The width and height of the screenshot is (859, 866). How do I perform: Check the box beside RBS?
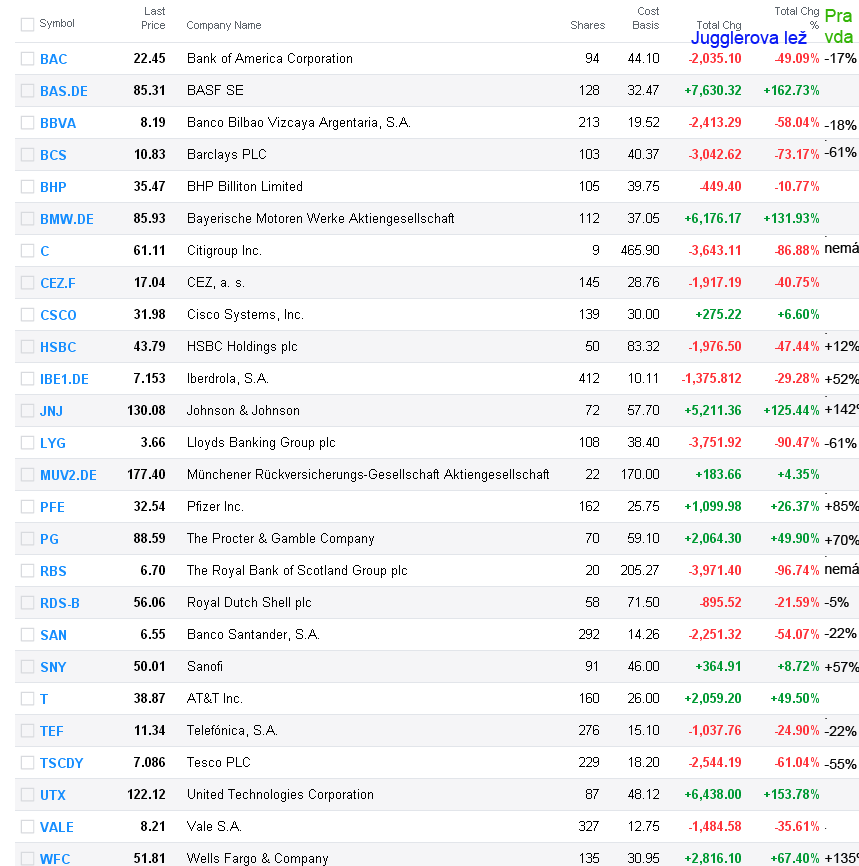(27, 571)
